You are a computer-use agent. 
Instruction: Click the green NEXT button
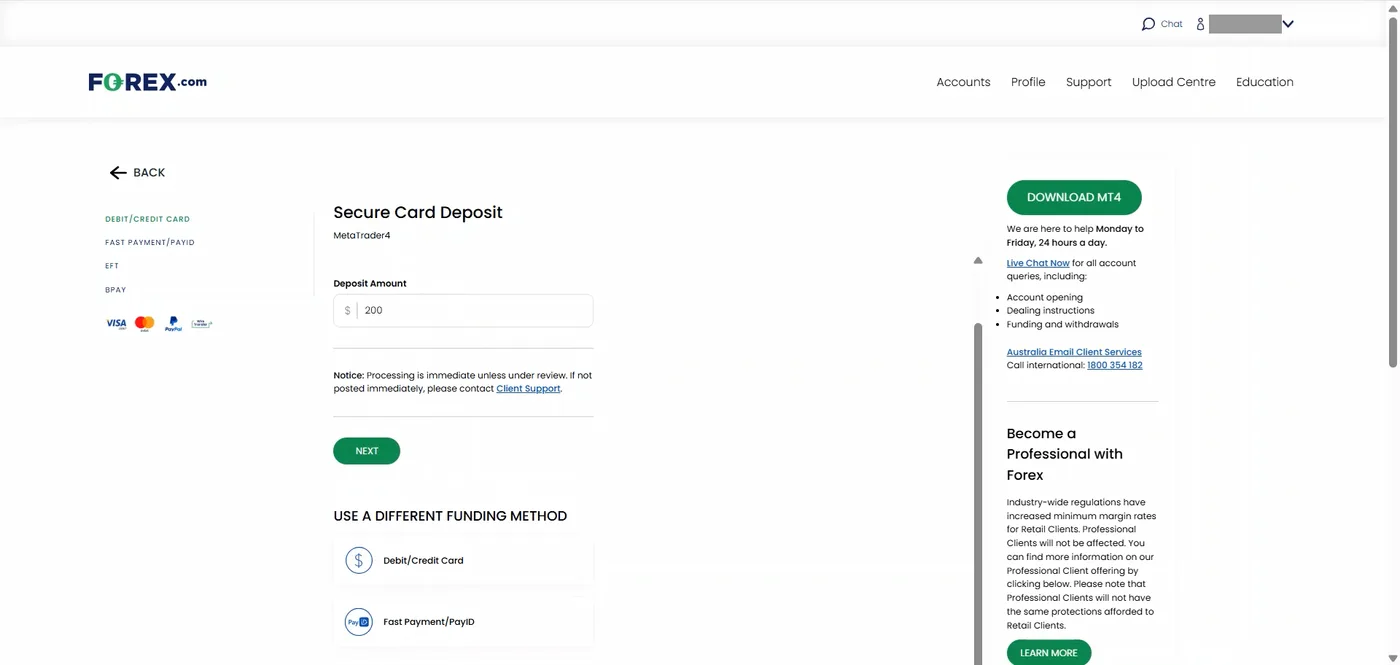(x=367, y=451)
